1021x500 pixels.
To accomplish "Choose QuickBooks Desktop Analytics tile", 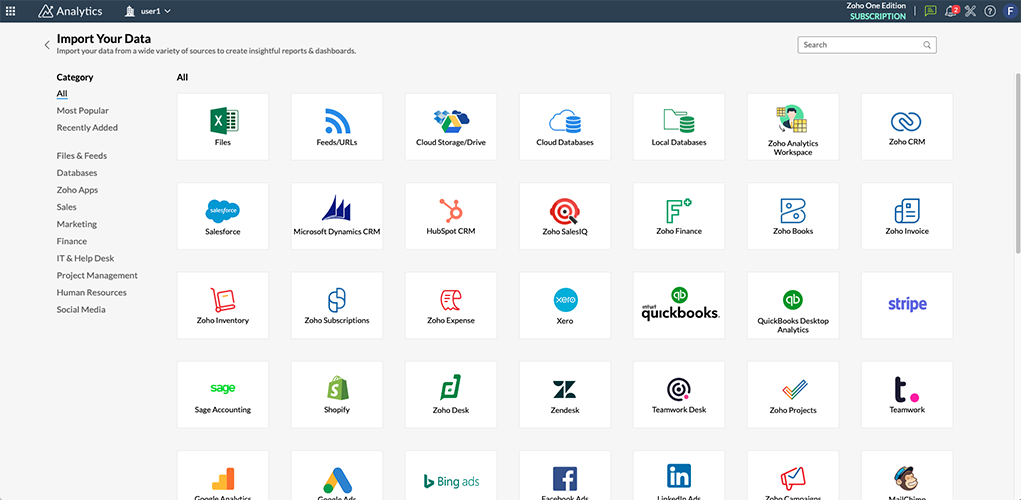I will [793, 305].
